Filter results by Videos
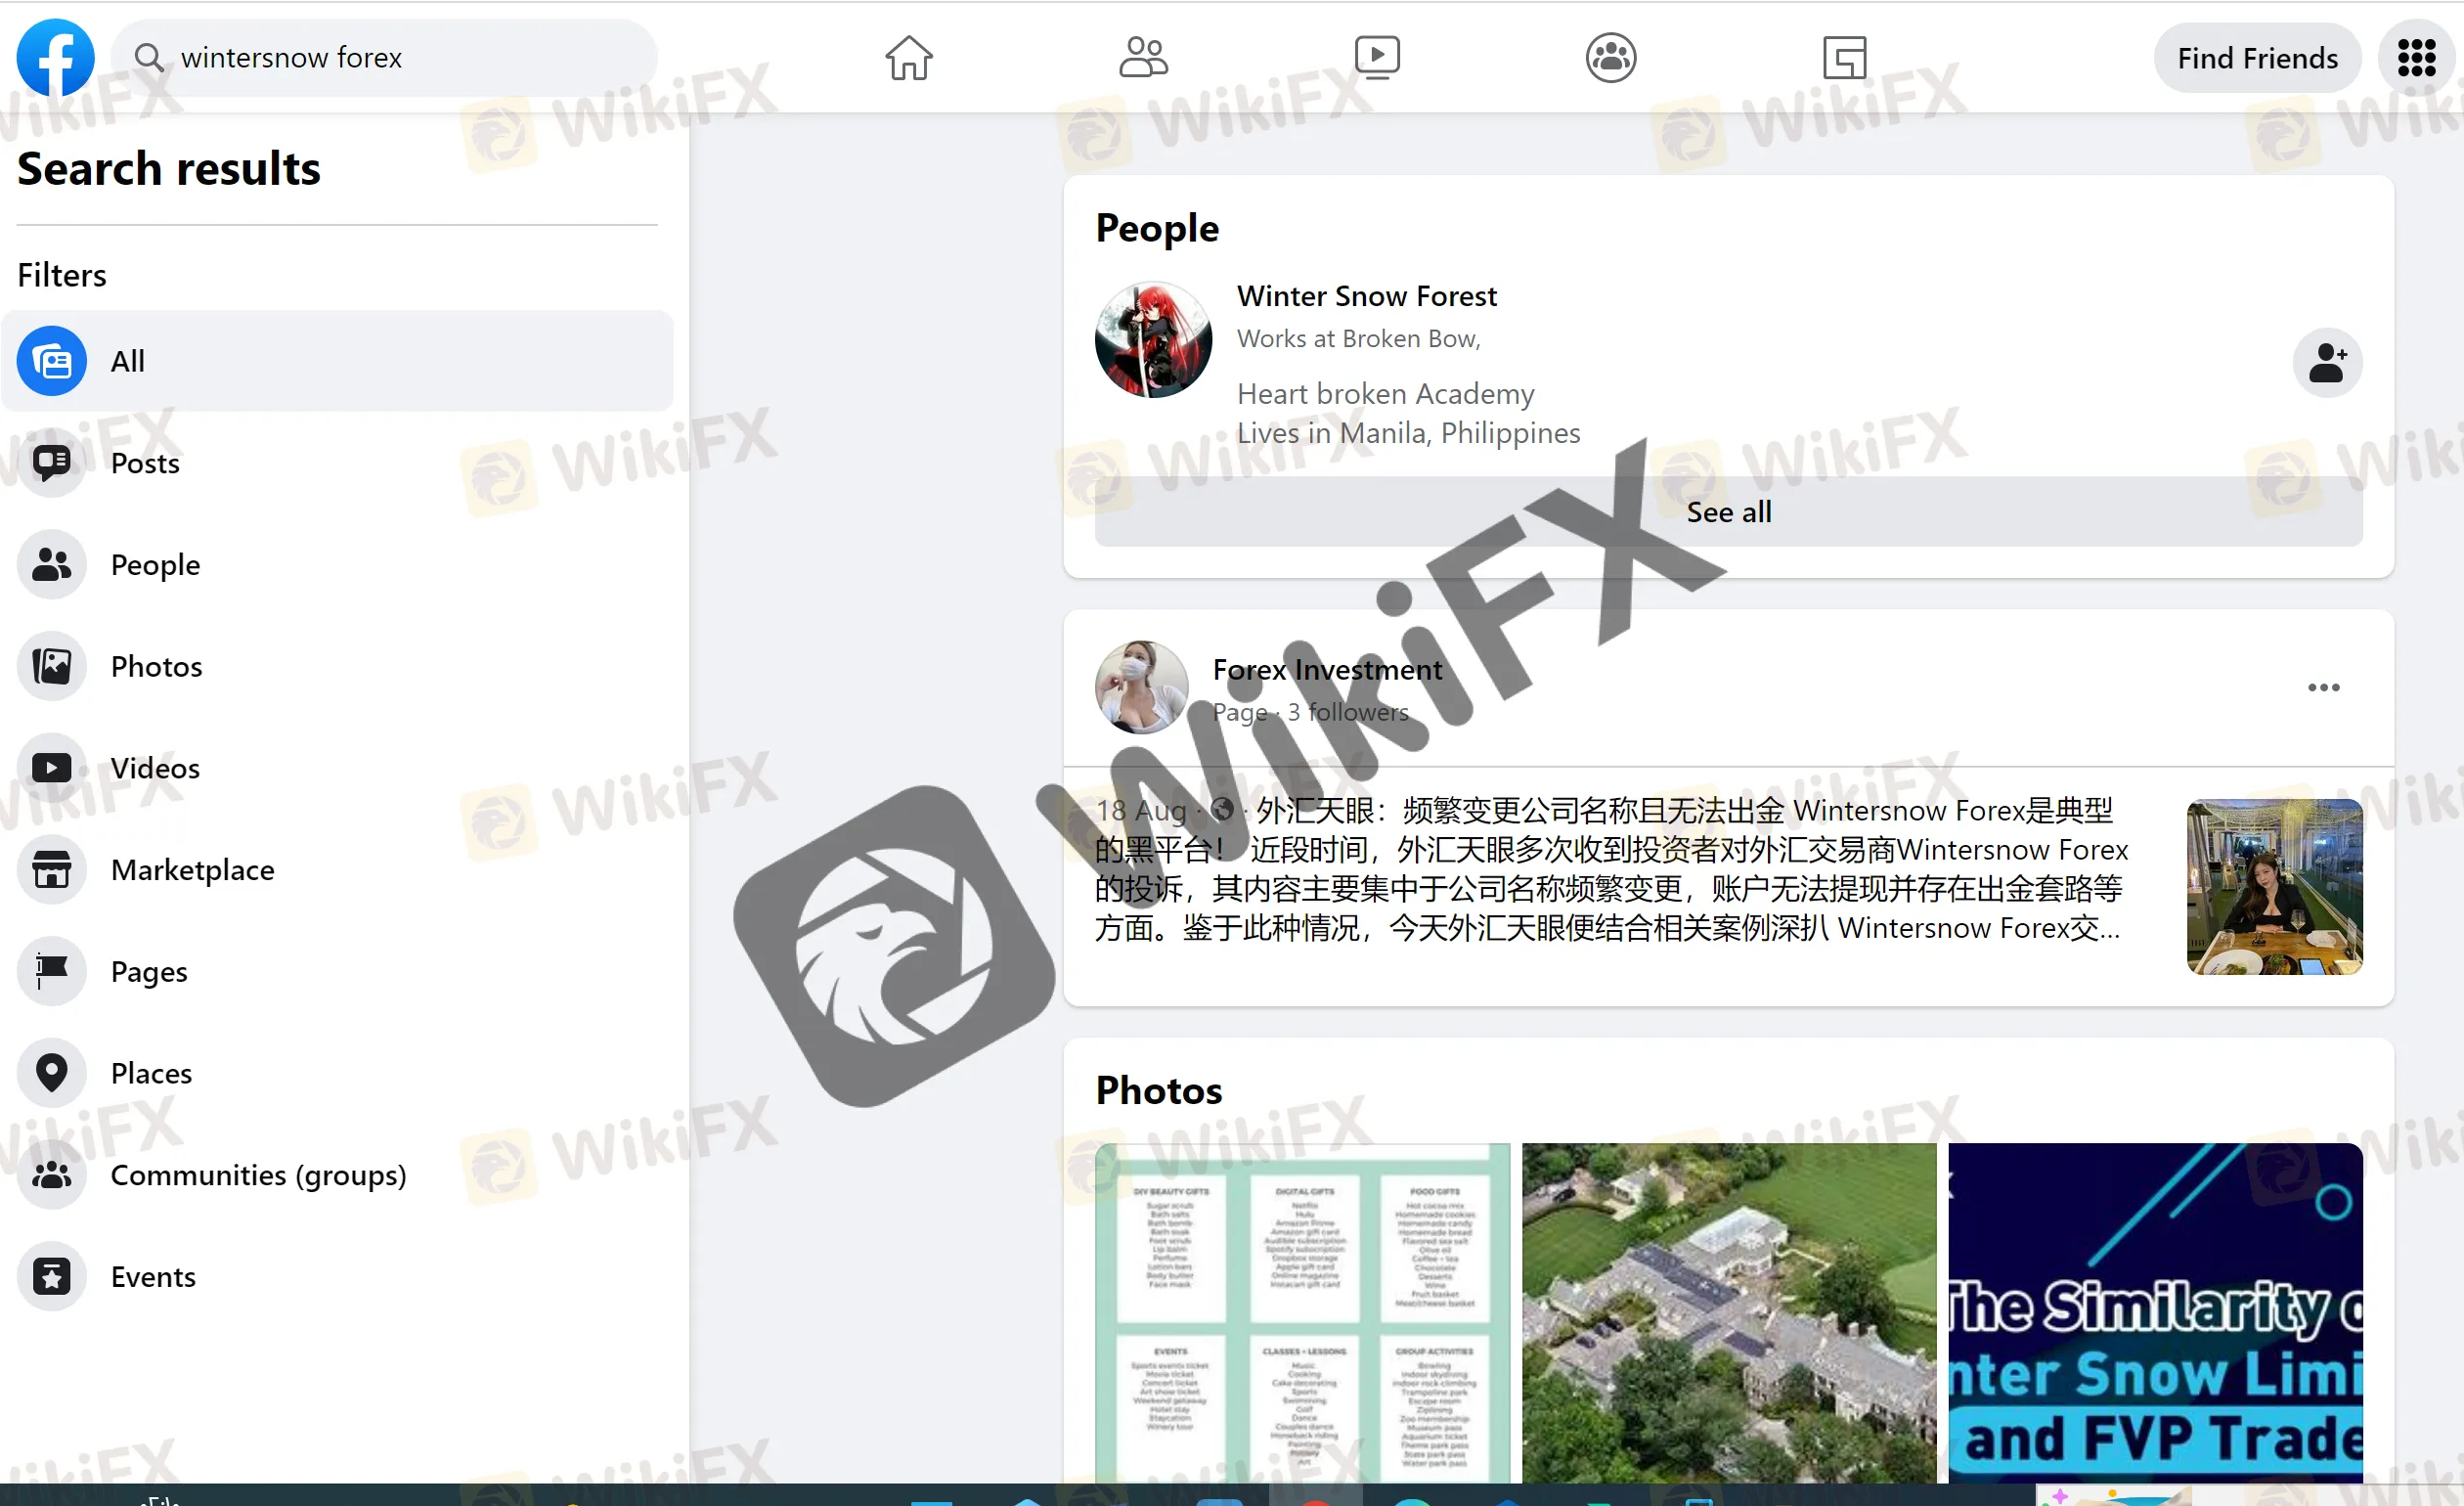The height and width of the screenshot is (1506, 2464). coord(155,768)
